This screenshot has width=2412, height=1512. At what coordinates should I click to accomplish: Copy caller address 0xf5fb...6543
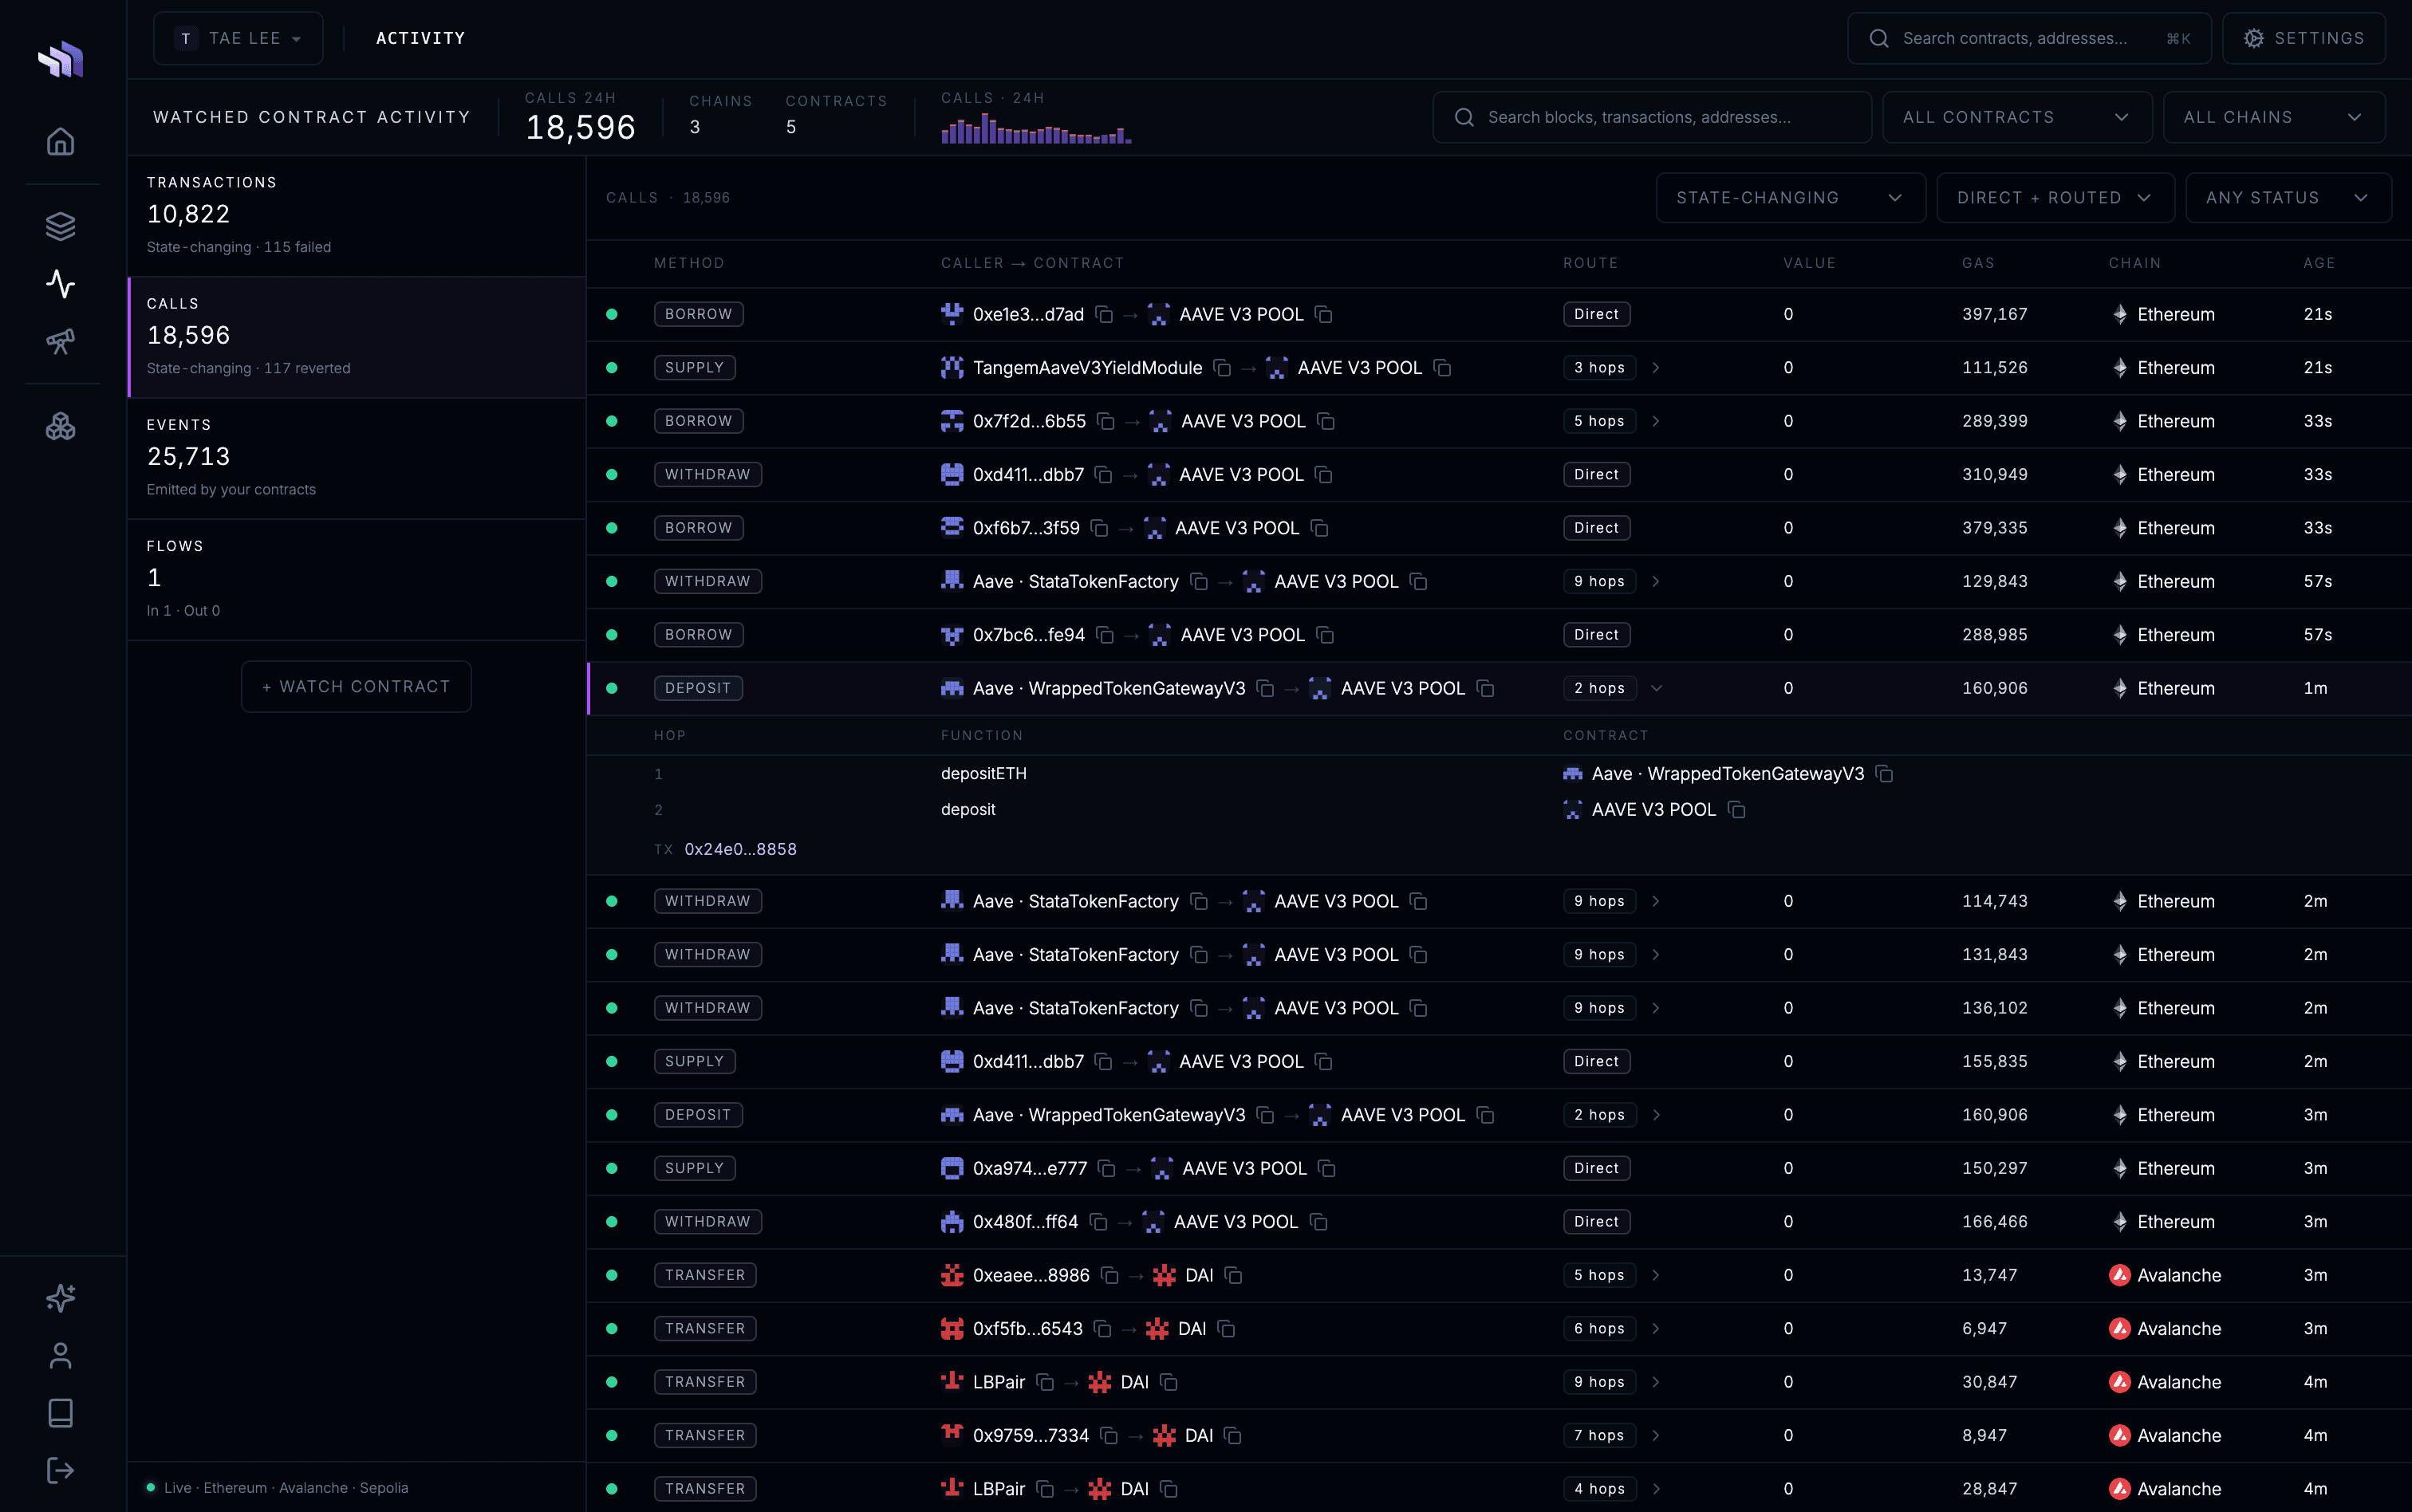(x=1103, y=1329)
